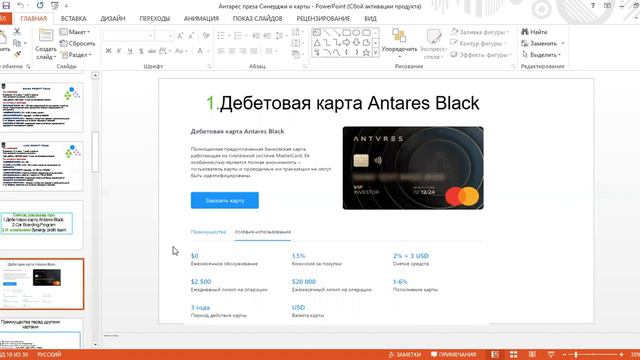This screenshot has height=360, width=640.
Task: Click Условия использования link on slide
Action: 262,232
